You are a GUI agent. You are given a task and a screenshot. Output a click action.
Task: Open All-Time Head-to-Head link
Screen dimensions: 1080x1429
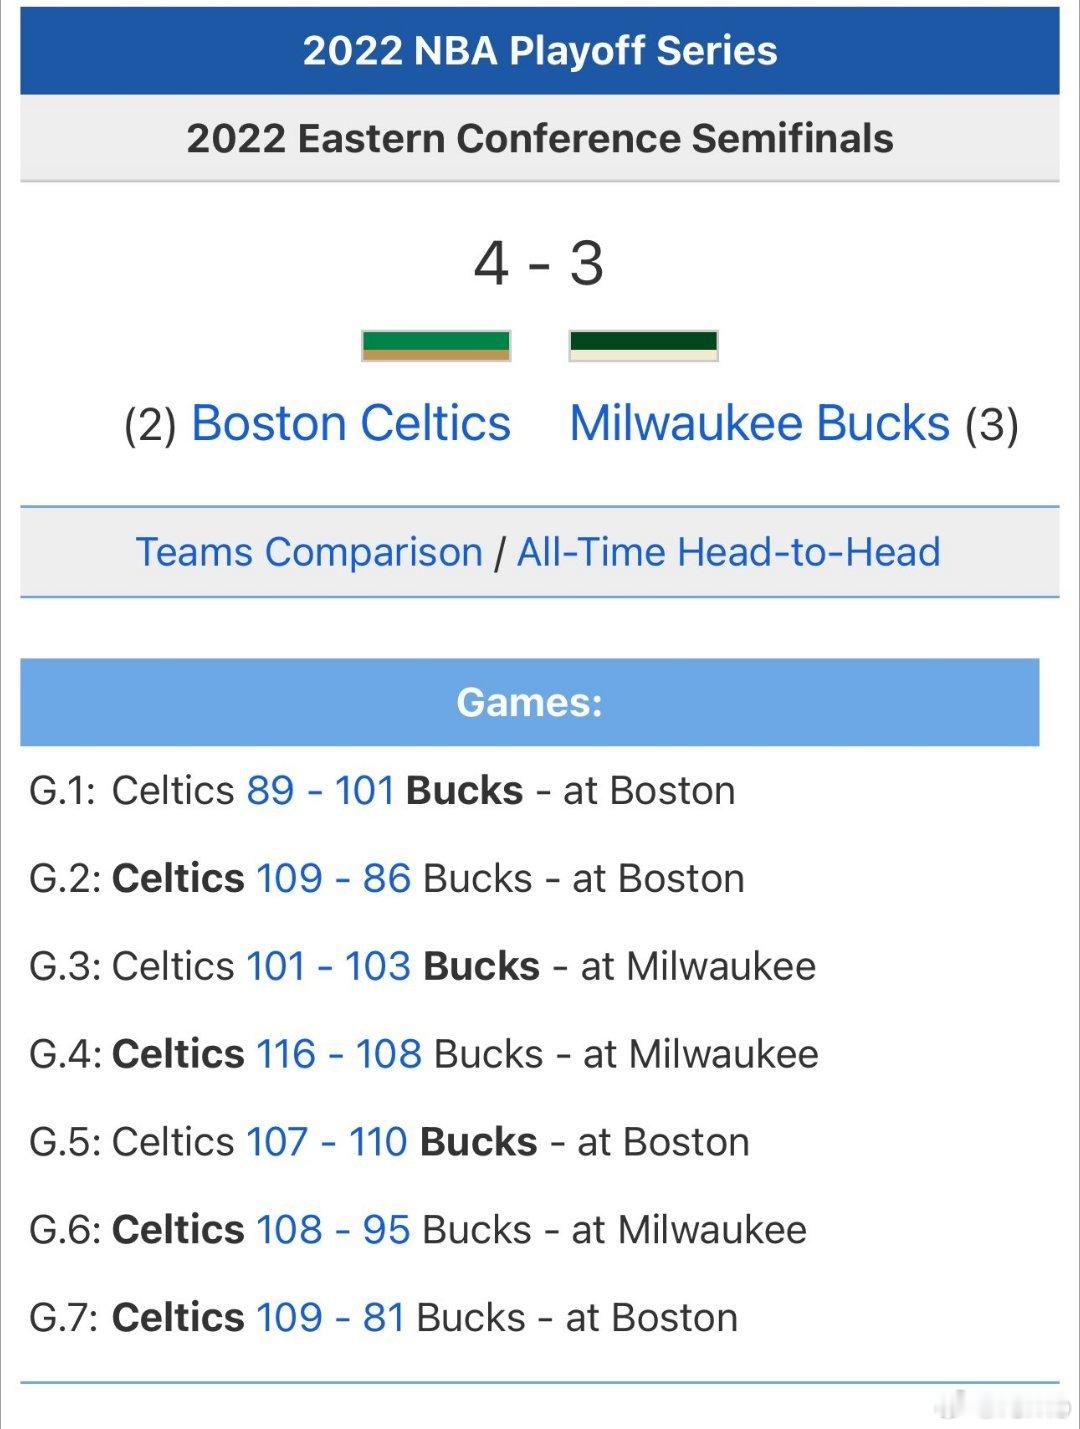[728, 552]
